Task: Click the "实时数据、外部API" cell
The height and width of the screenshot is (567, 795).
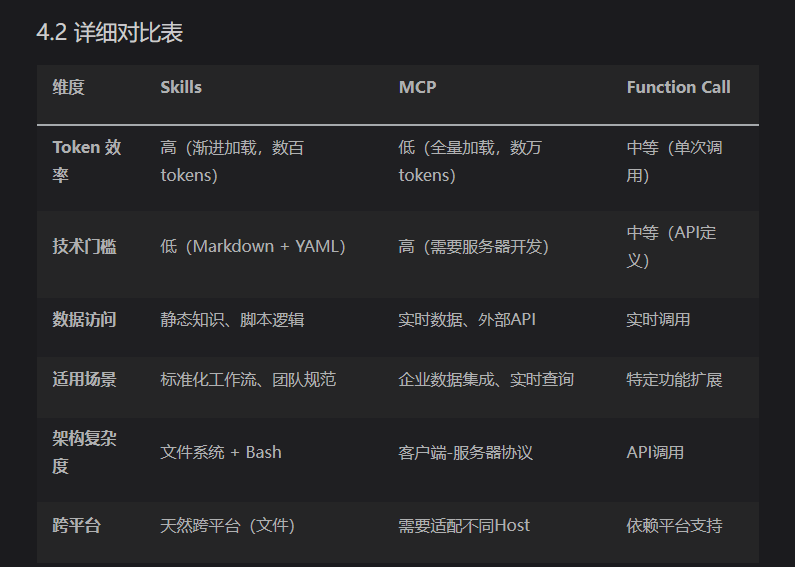Action: (467, 320)
